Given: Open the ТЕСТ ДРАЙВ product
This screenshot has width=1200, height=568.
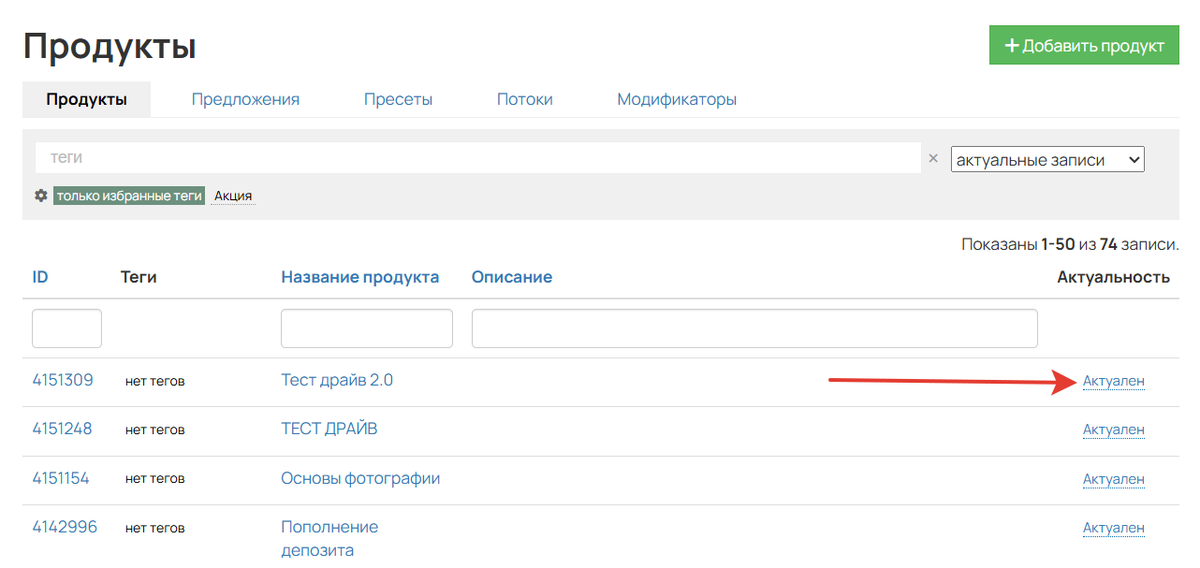Looking at the screenshot, I should click(329, 429).
